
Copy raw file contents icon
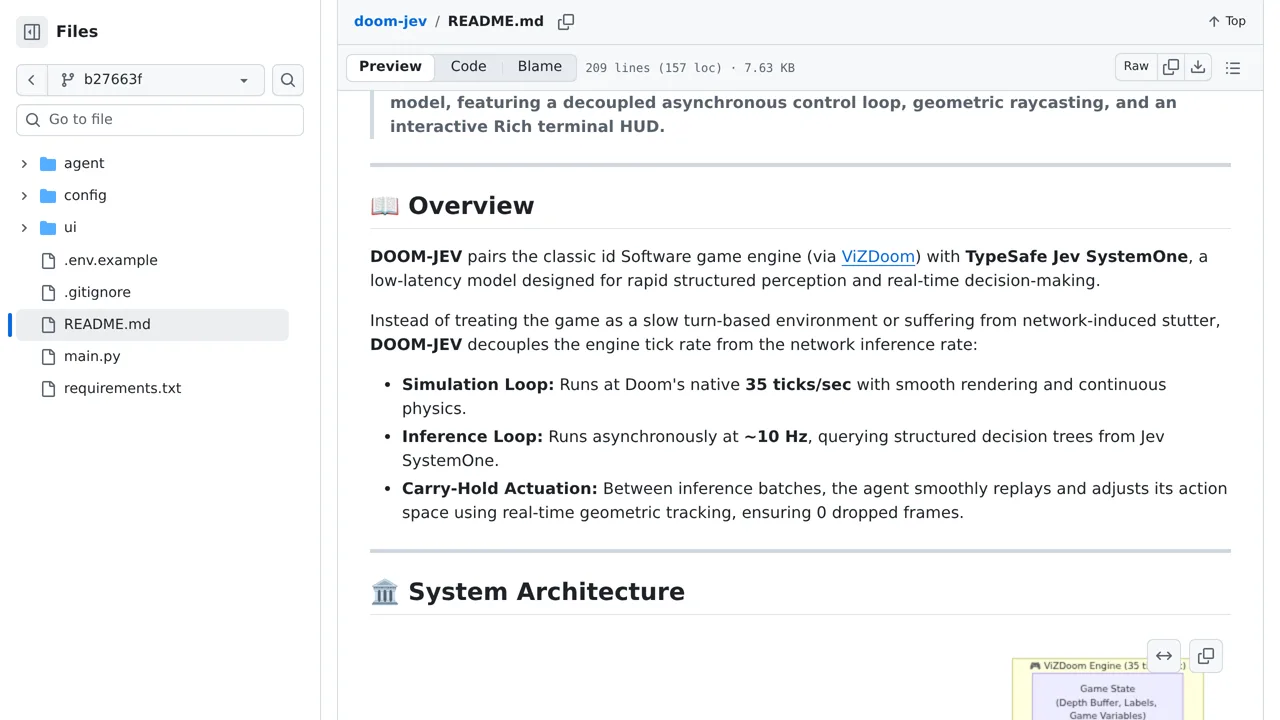(x=1171, y=67)
